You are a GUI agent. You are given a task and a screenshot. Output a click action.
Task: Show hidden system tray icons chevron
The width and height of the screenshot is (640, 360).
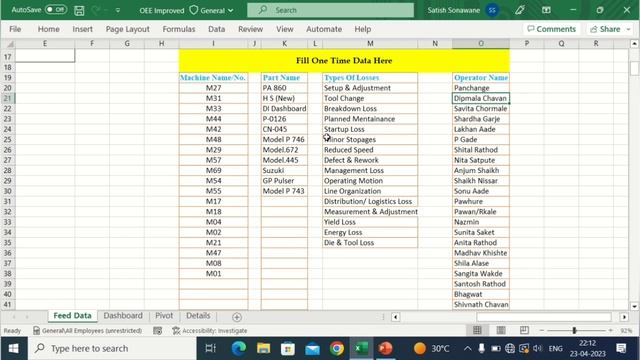coord(467,348)
